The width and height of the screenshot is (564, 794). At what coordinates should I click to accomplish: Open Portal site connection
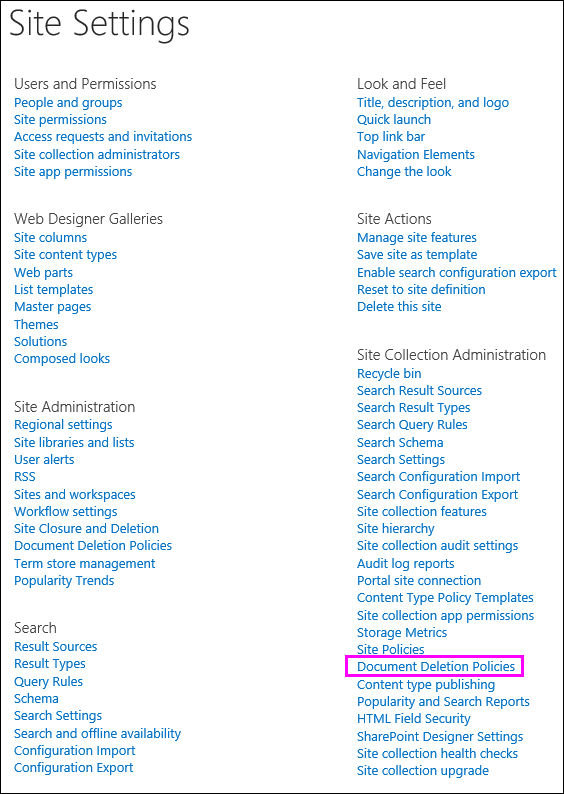click(419, 581)
